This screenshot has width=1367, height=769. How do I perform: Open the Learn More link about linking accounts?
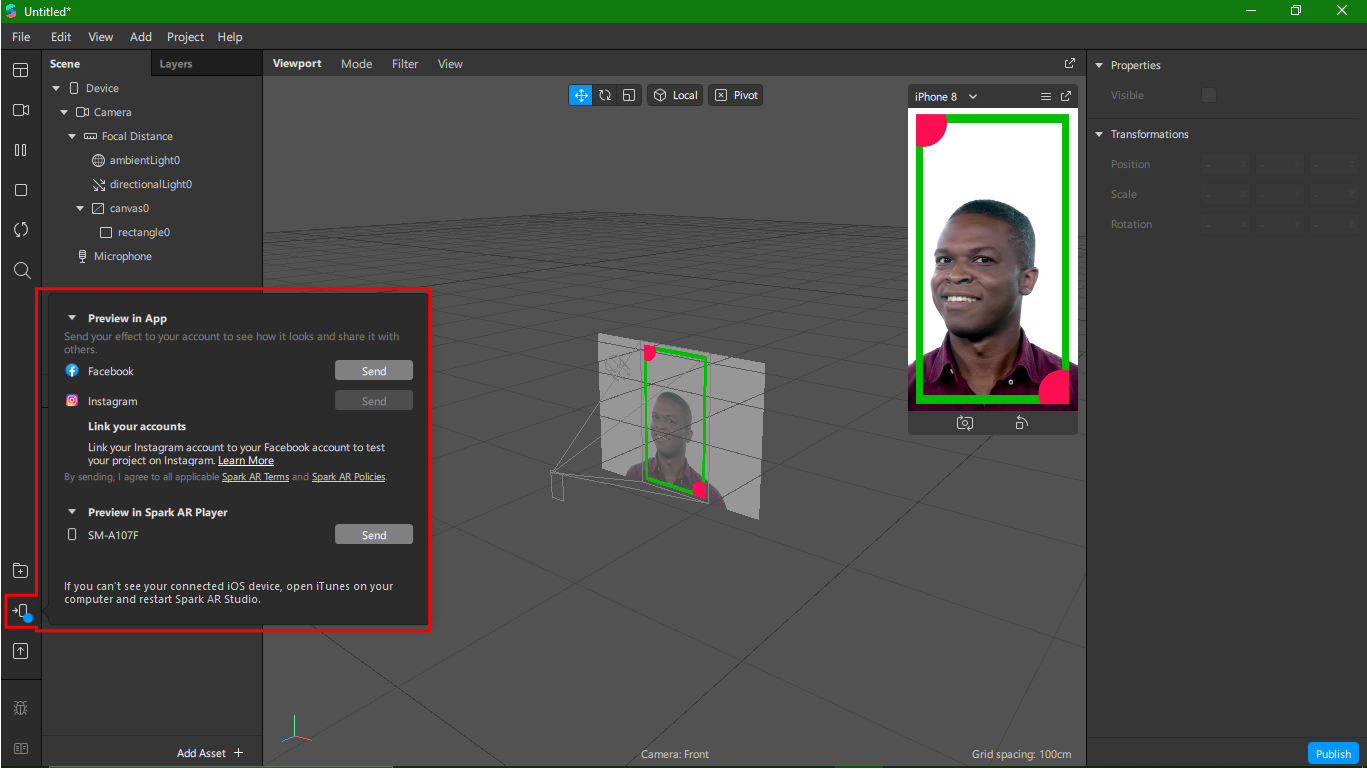(x=245, y=460)
